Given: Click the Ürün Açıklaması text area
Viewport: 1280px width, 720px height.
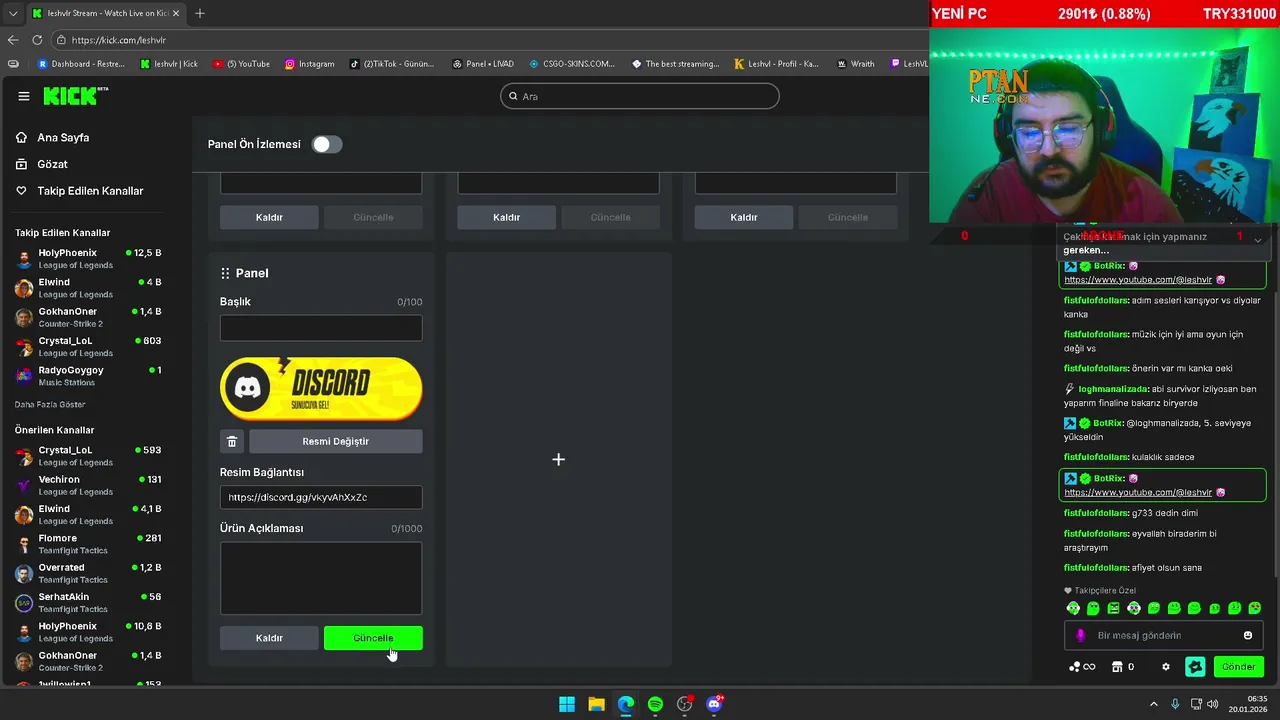Looking at the screenshot, I should click(x=321, y=578).
